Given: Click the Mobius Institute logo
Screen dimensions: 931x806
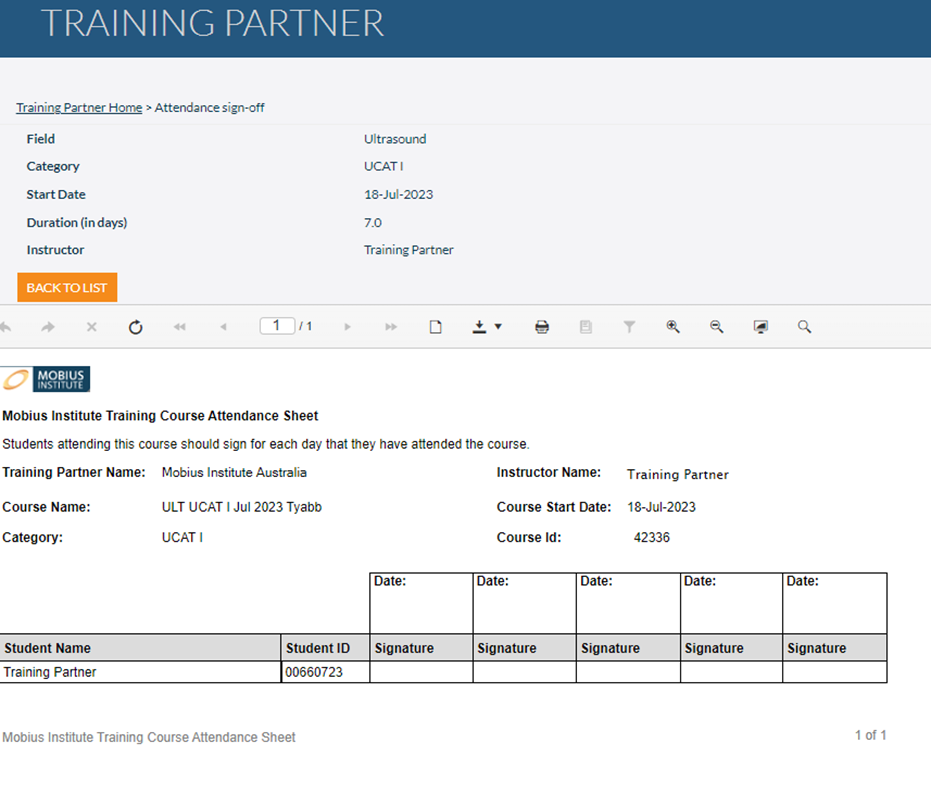Looking at the screenshot, I should tap(45, 379).
